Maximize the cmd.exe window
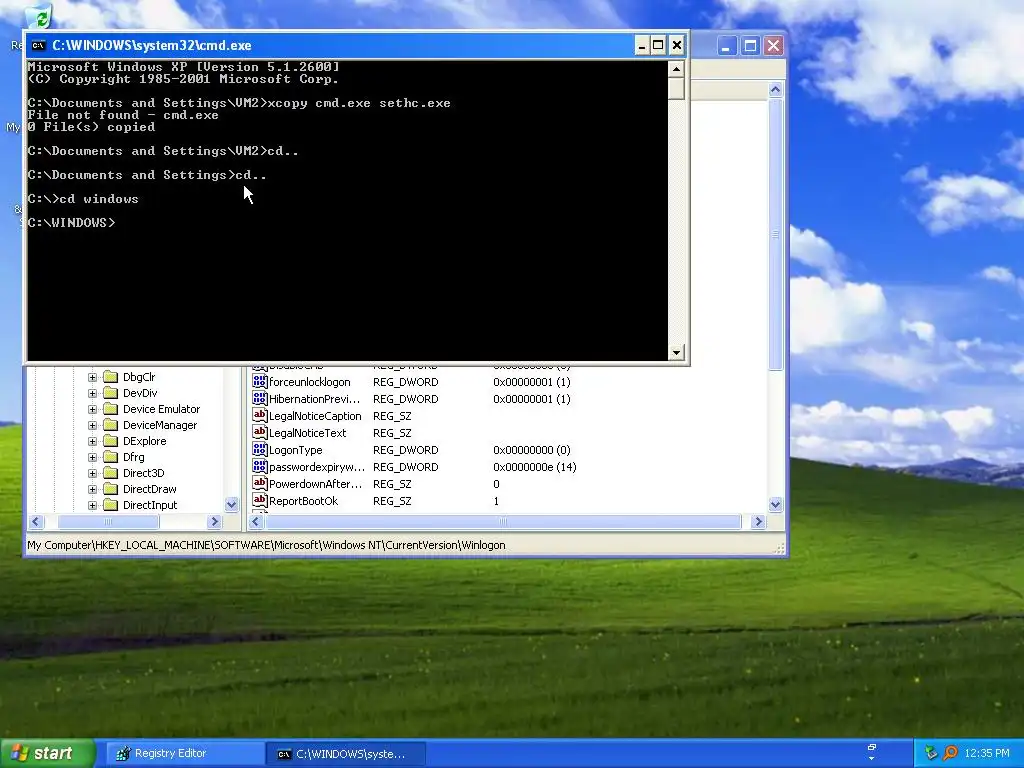Viewport: 1024px width, 768px height. [658, 45]
